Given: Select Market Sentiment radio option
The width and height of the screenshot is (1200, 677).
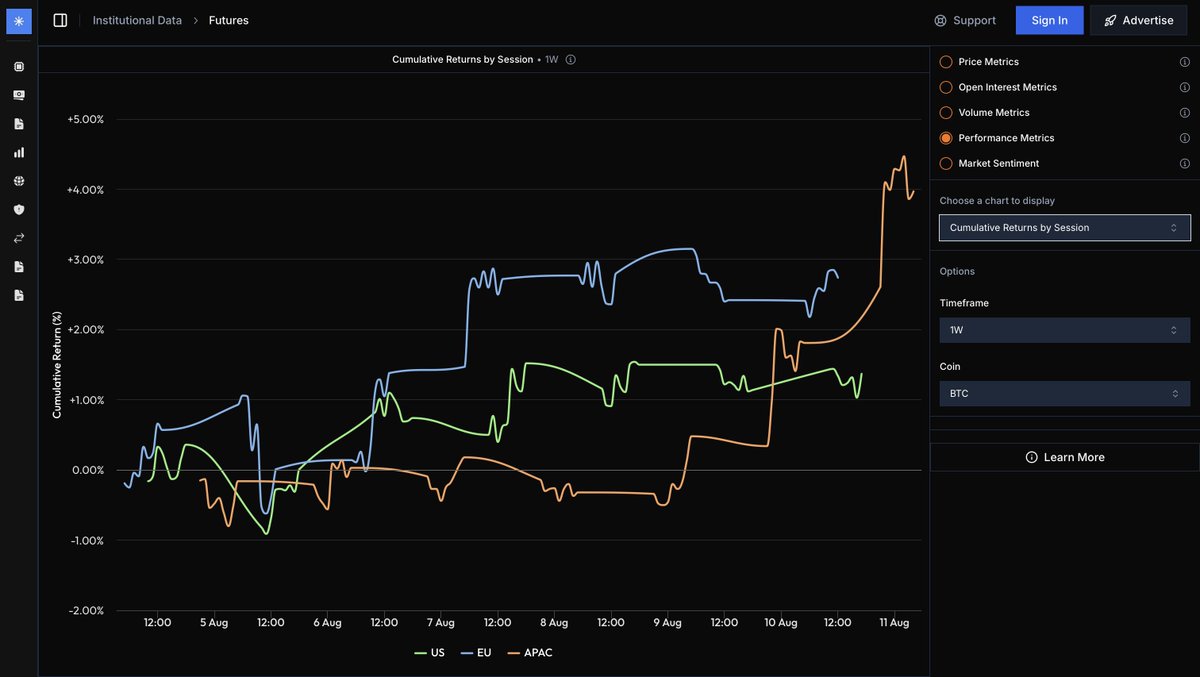Looking at the screenshot, I should 946,163.
